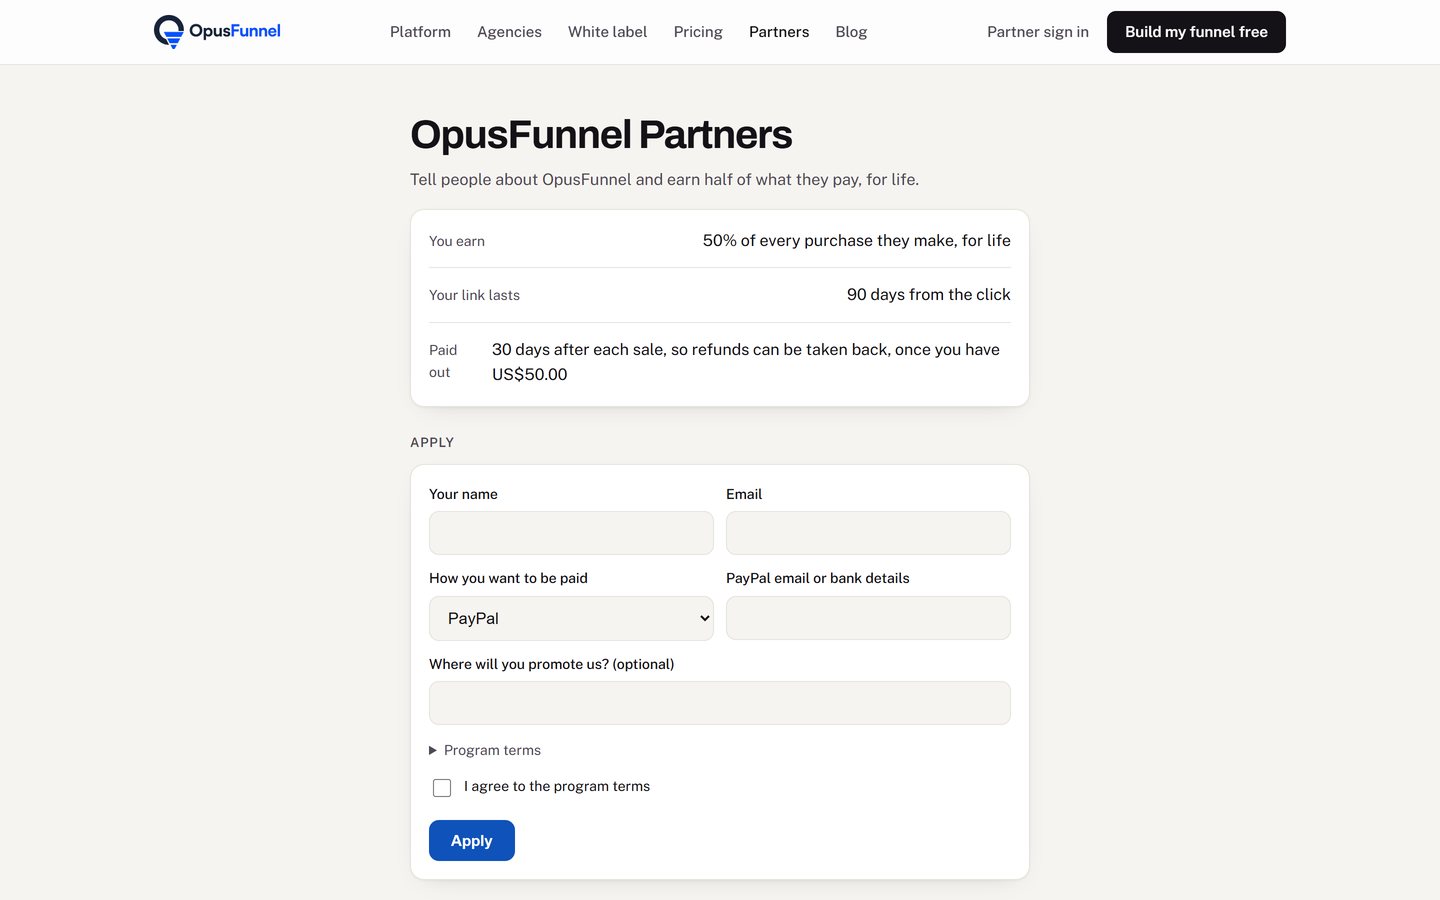Click the "You earn" row label
This screenshot has height=900, width=1440.
pos(457,241)
